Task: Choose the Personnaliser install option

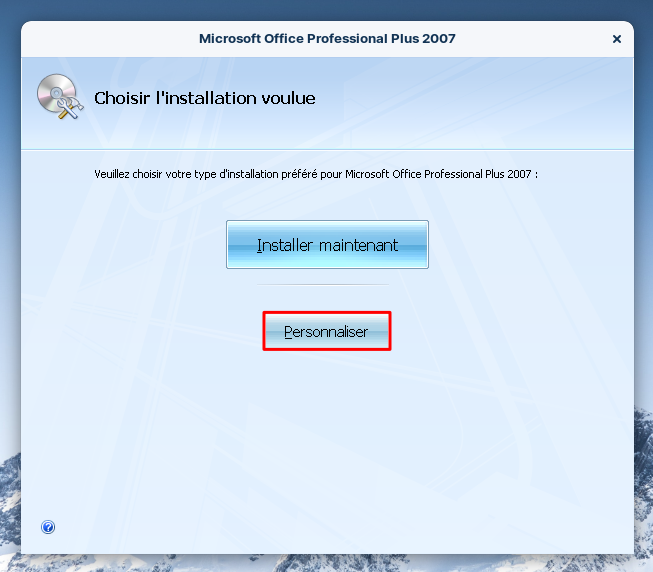Action: [326, 331]
